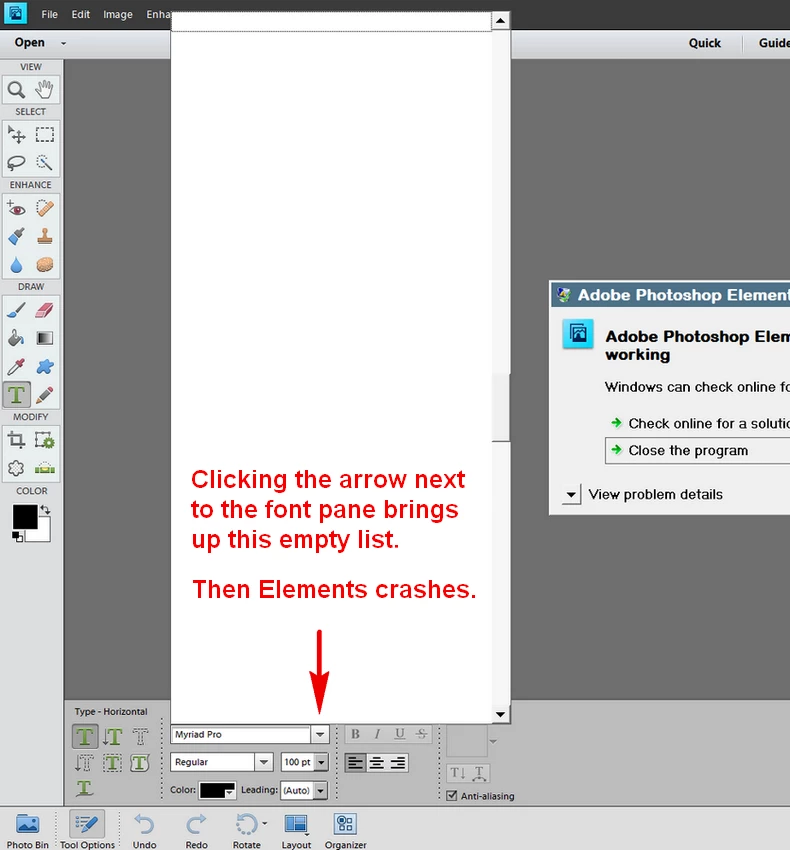
Task: Select the Crop tool
Action: pos(16,440)
